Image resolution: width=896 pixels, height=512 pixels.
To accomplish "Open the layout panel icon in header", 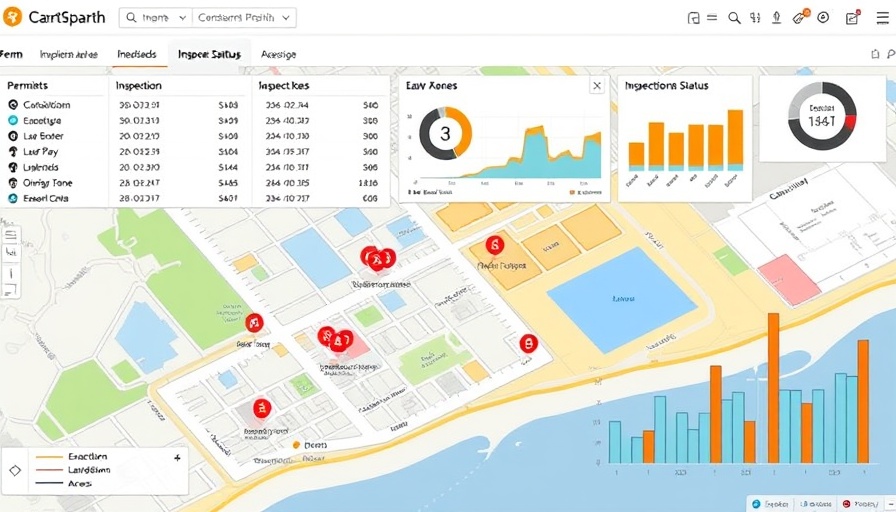I will point(693,18).
